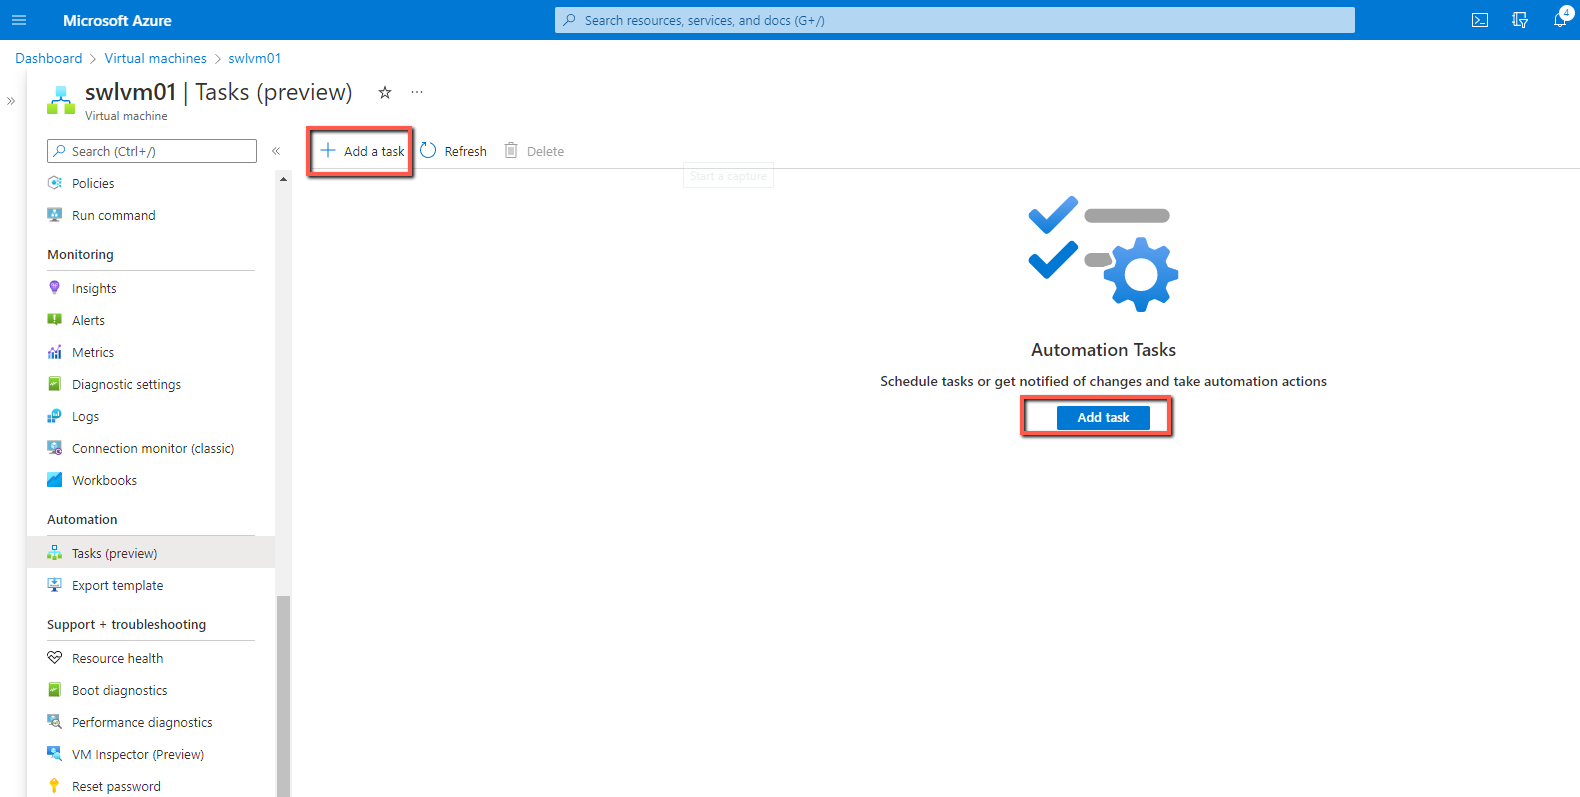Click the Export template icon

pos(55,585)
